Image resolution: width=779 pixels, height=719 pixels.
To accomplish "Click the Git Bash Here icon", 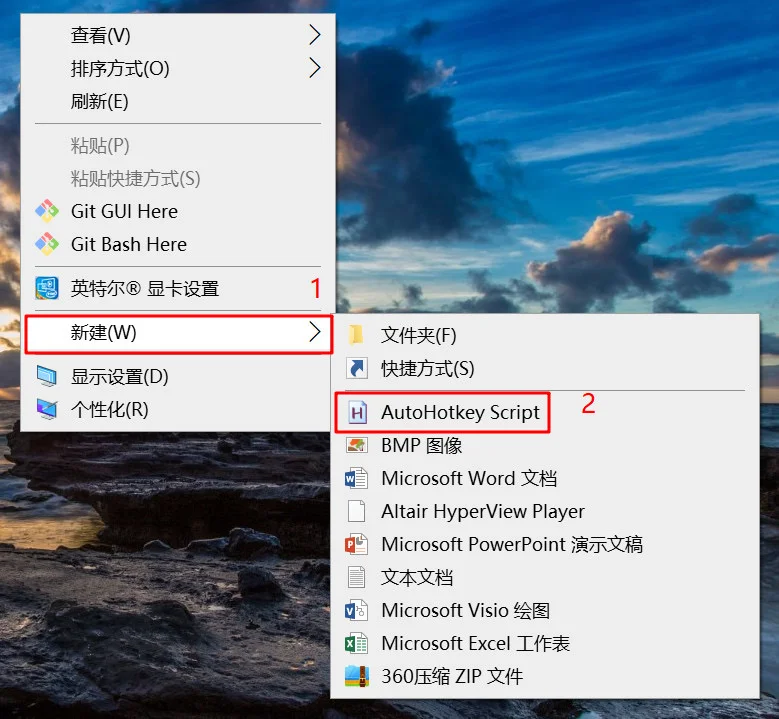I will tap(47, 244).
